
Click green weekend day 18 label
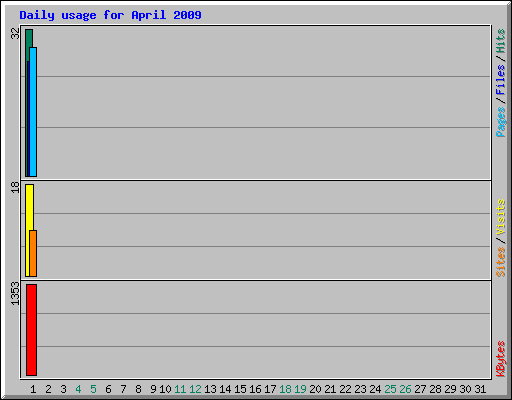click(285, 389)
